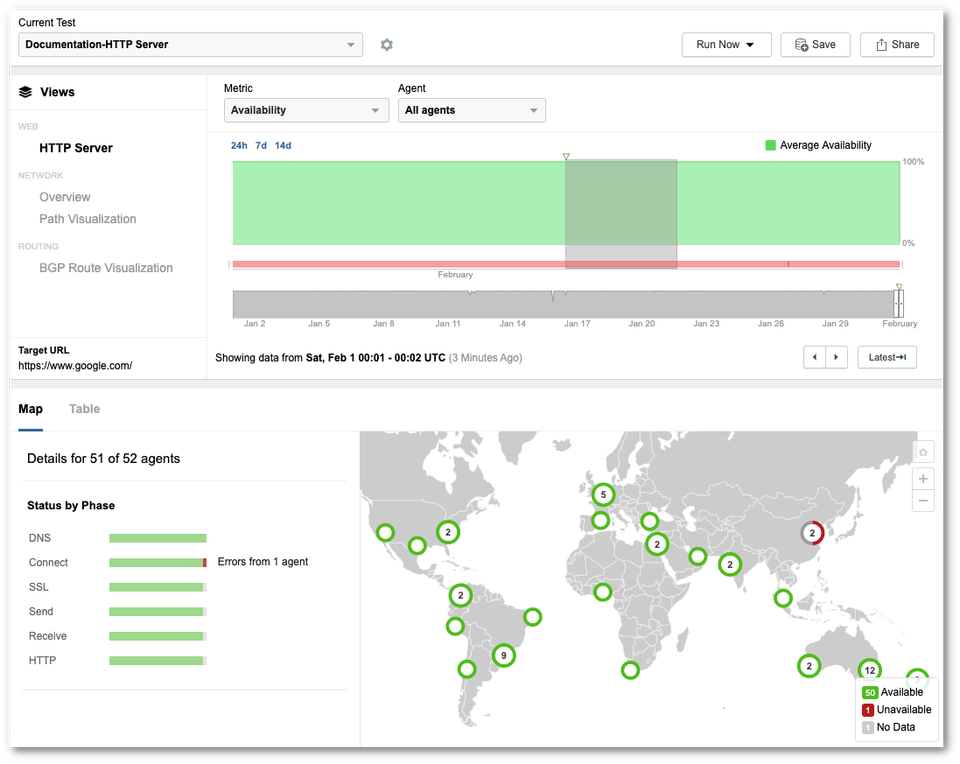Open test settings gear icon
The image size is (960, 764).
pyautogui.click(x=387, y=45)
